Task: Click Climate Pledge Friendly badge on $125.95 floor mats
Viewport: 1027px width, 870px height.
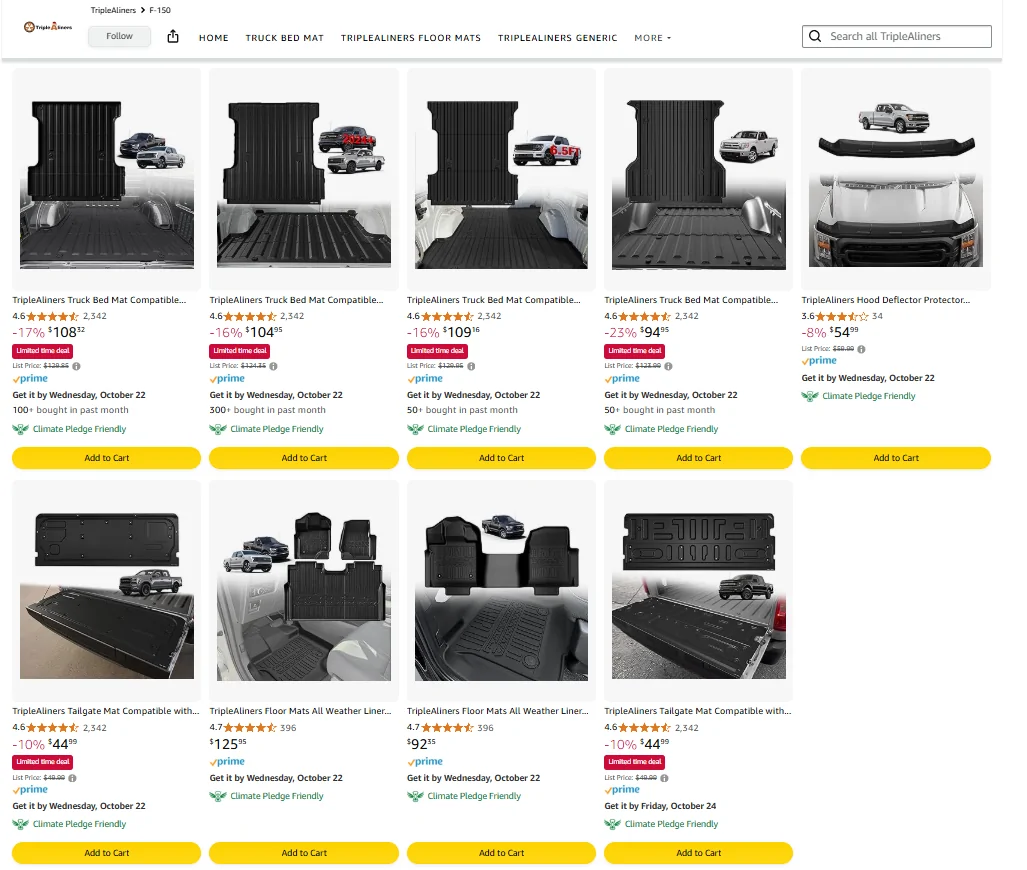Action: click(267, 796)
